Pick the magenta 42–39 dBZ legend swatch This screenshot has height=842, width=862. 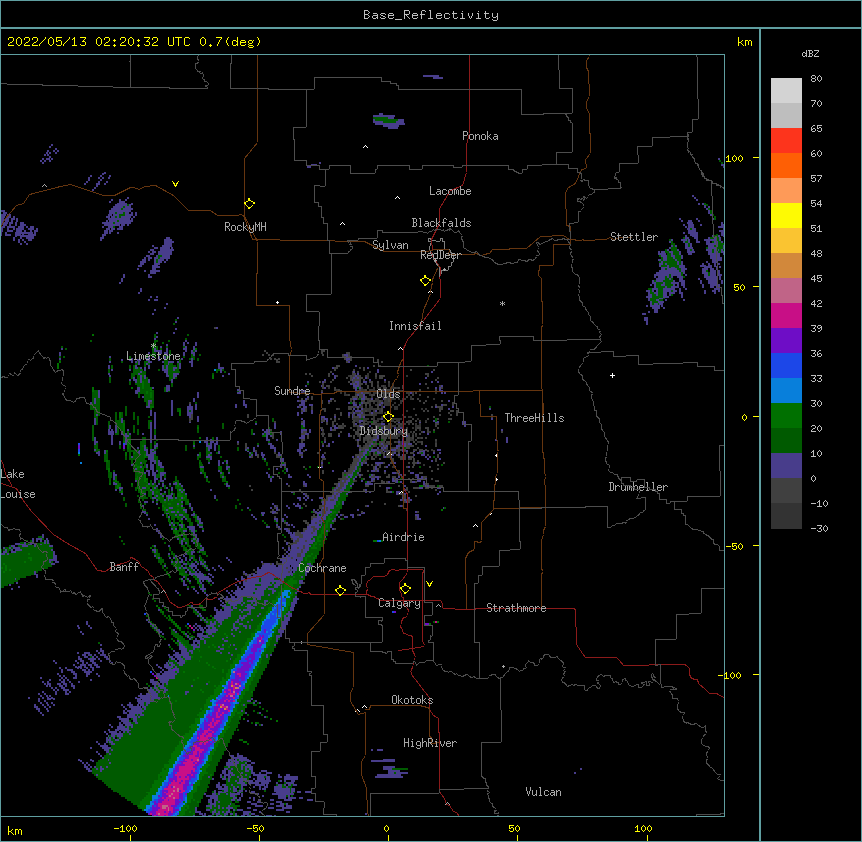(786, 315)
